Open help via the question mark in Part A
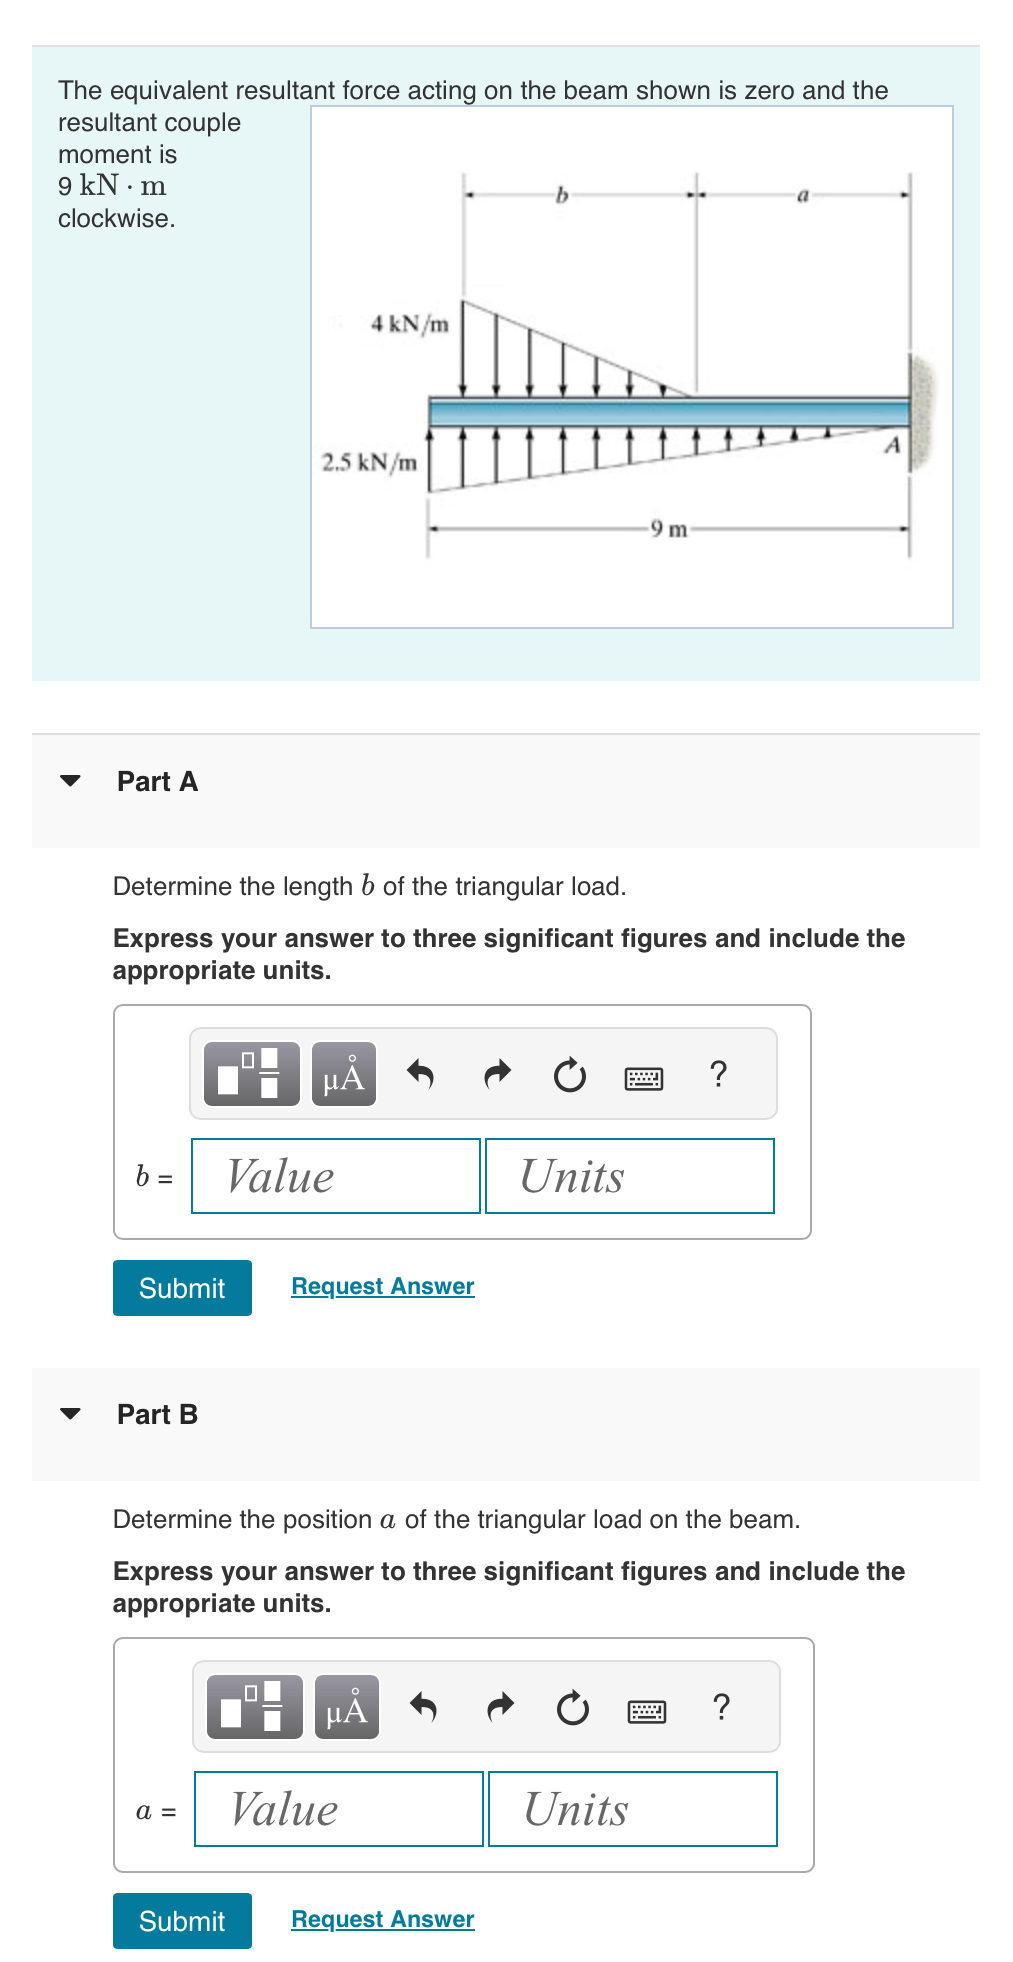The width and height of the screenshot is (1013, 1962). click(718, 1074)
